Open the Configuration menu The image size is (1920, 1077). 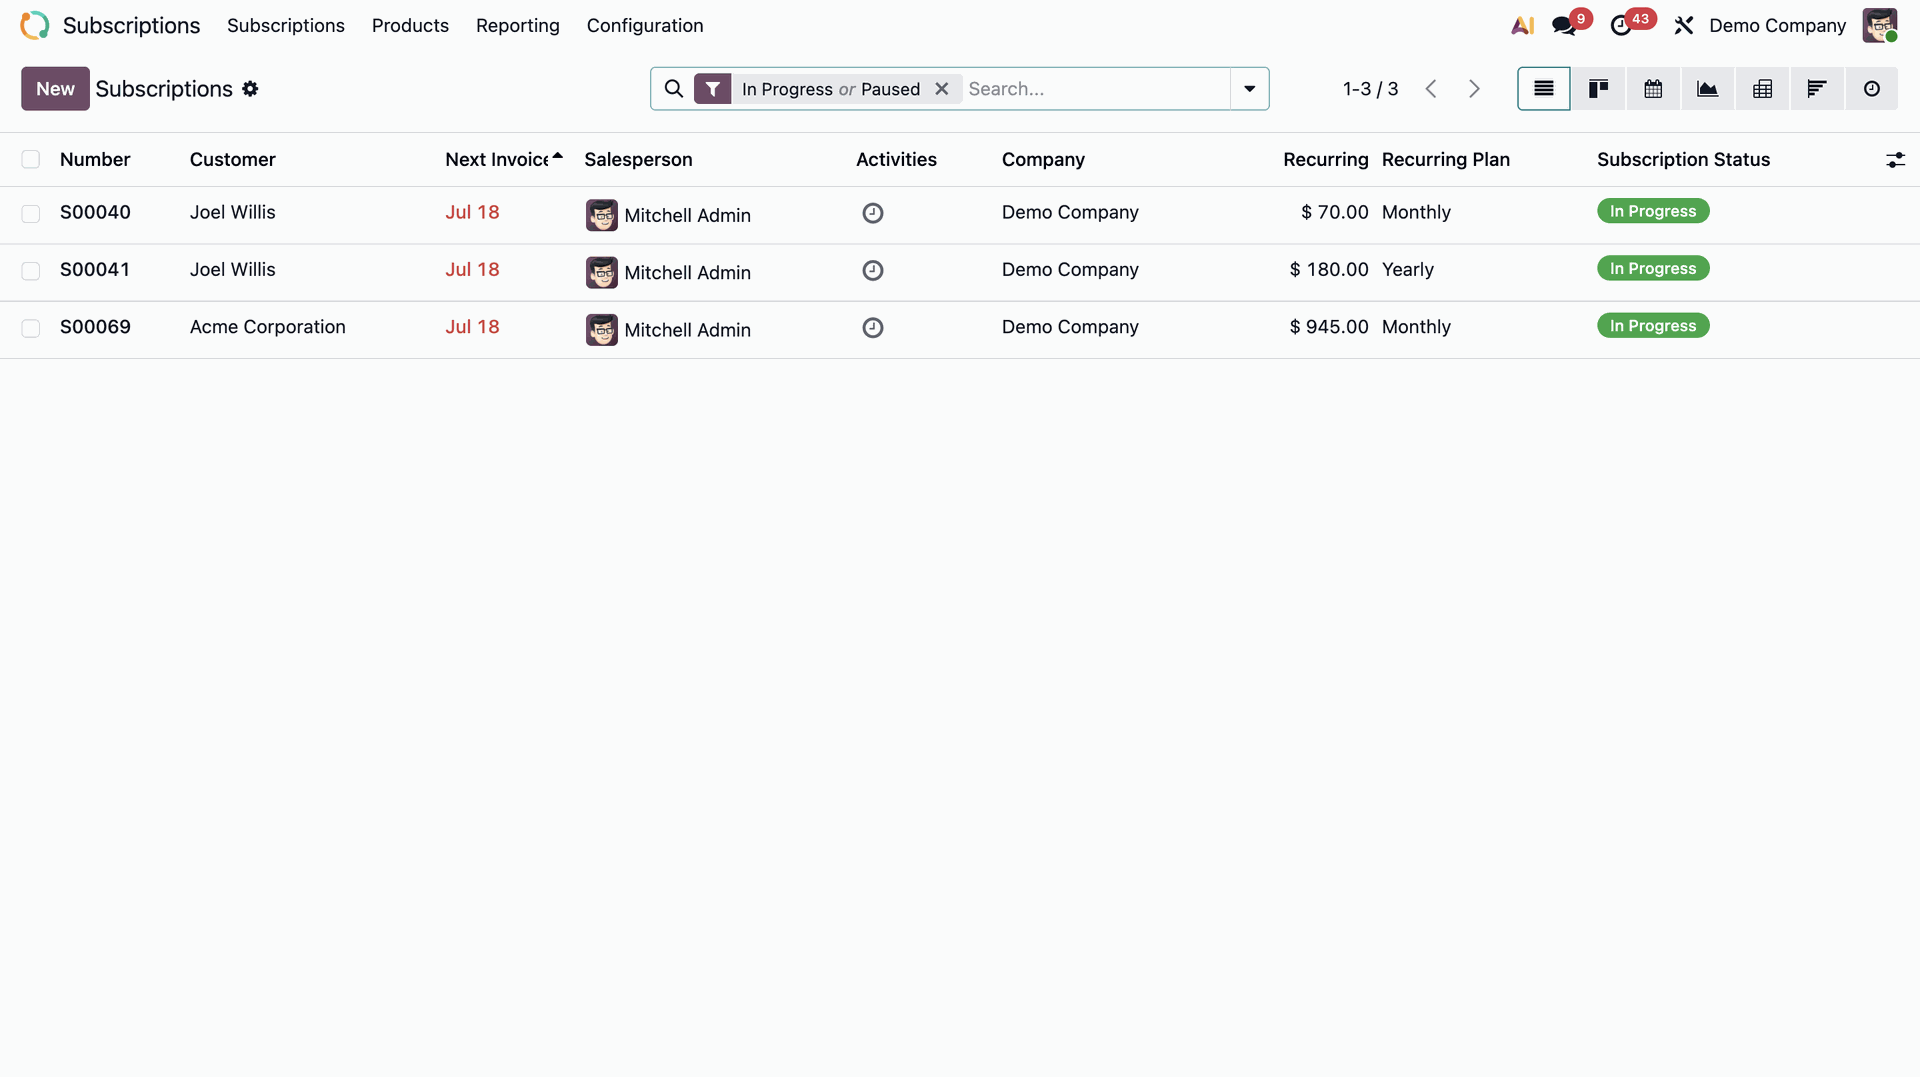pos(645,26)
